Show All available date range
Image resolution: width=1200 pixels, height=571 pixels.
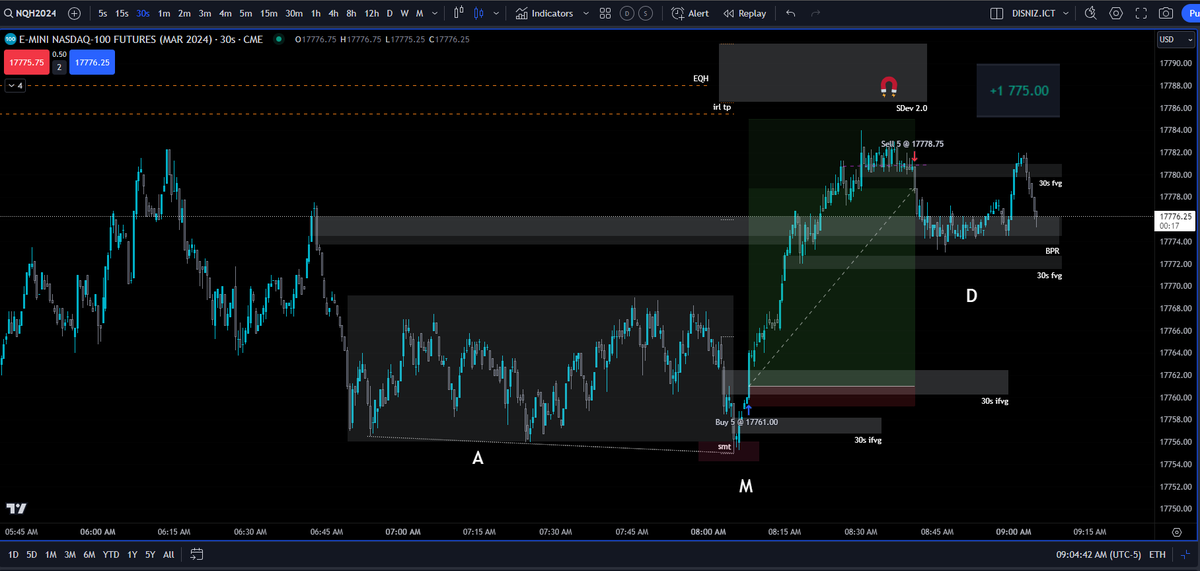click(x=168, y=553)
